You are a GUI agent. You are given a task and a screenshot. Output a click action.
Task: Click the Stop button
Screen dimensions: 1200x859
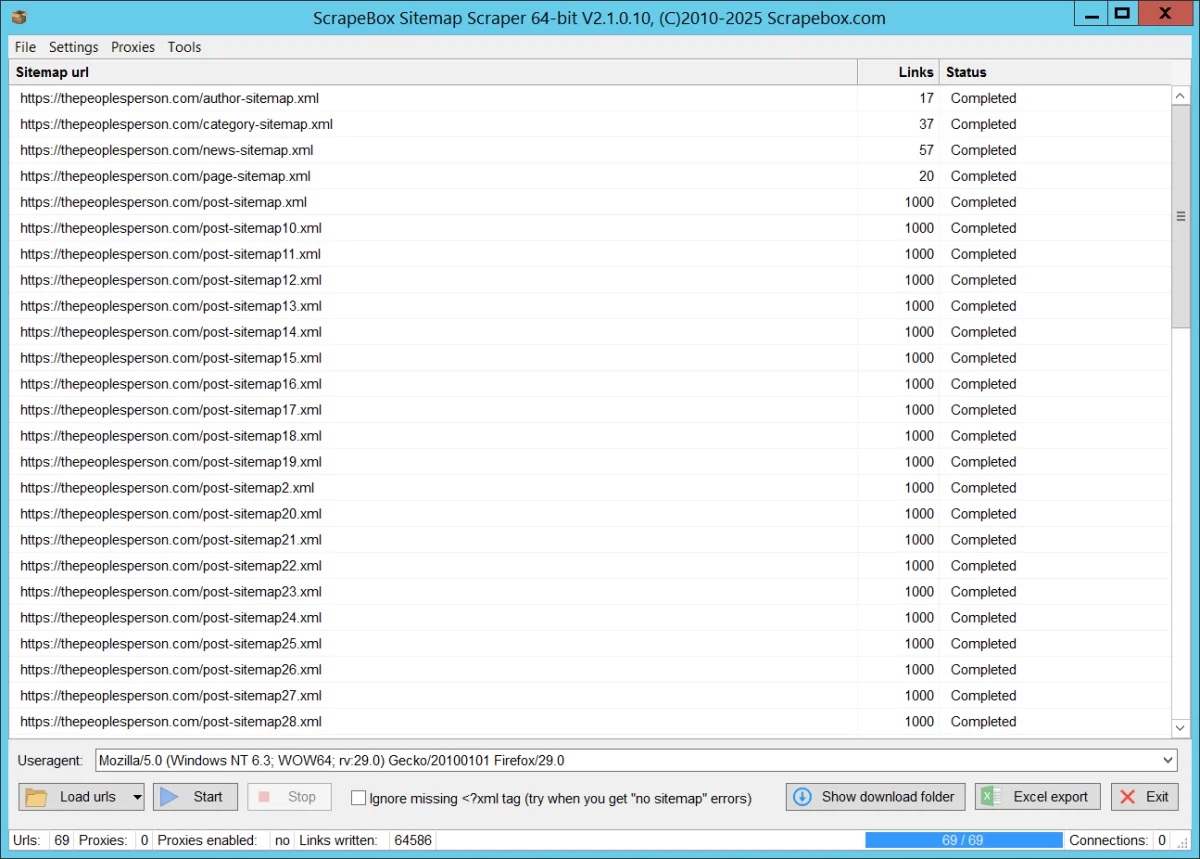[x=289, y=797]
